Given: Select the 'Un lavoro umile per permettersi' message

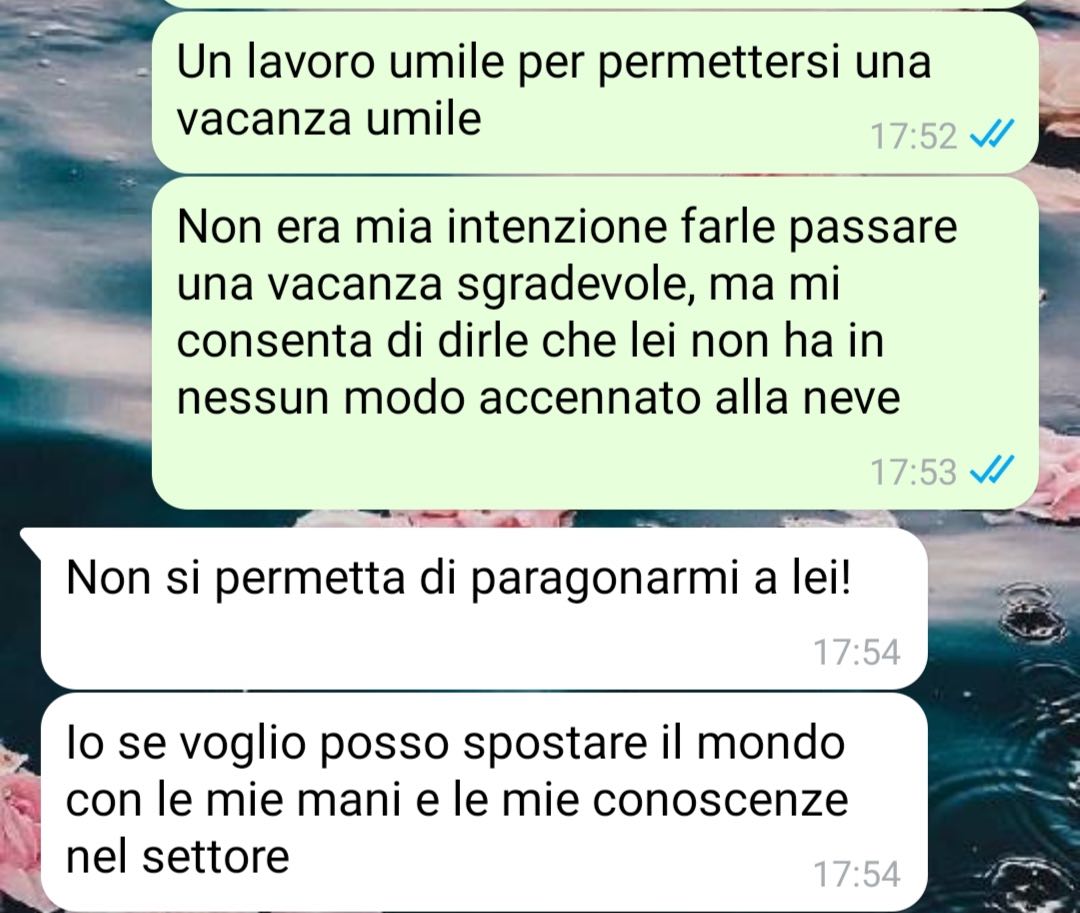Looking at the screenshot, I should coord(595,92).
